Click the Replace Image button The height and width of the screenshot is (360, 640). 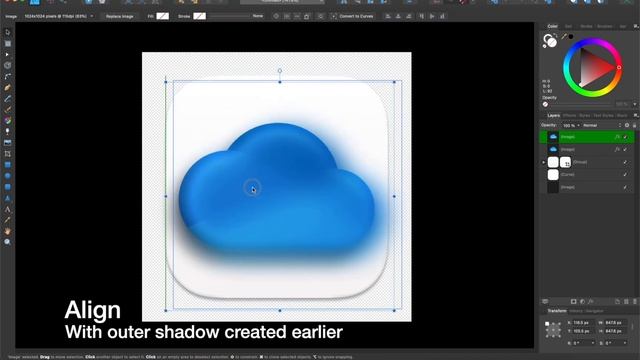click(x=119, y=16)
